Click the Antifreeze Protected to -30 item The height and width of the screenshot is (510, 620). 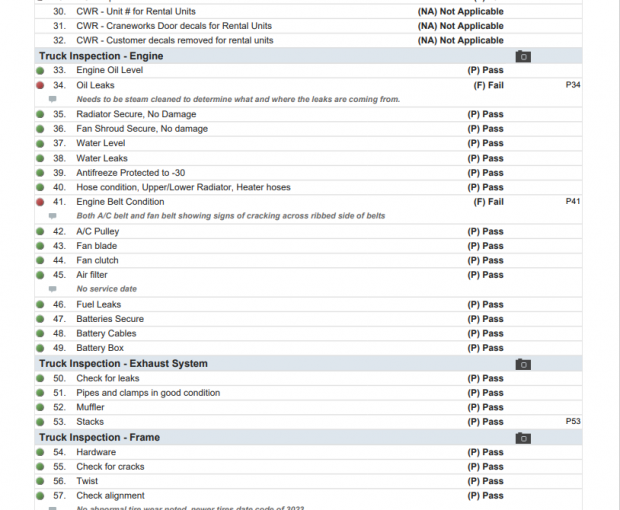click(130, 173)
